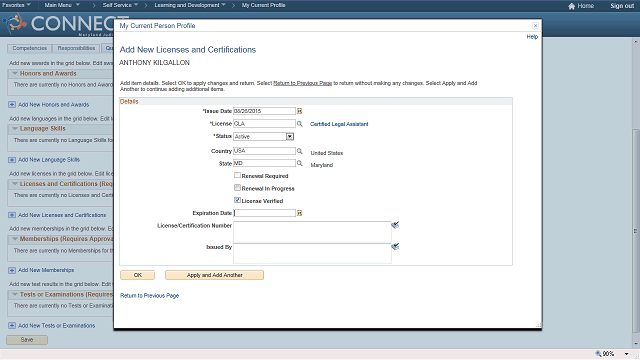This screenshot has width=640, height=360.
Task: Click Certified Legal Assistant link
Action: click(x=339, y=124)
